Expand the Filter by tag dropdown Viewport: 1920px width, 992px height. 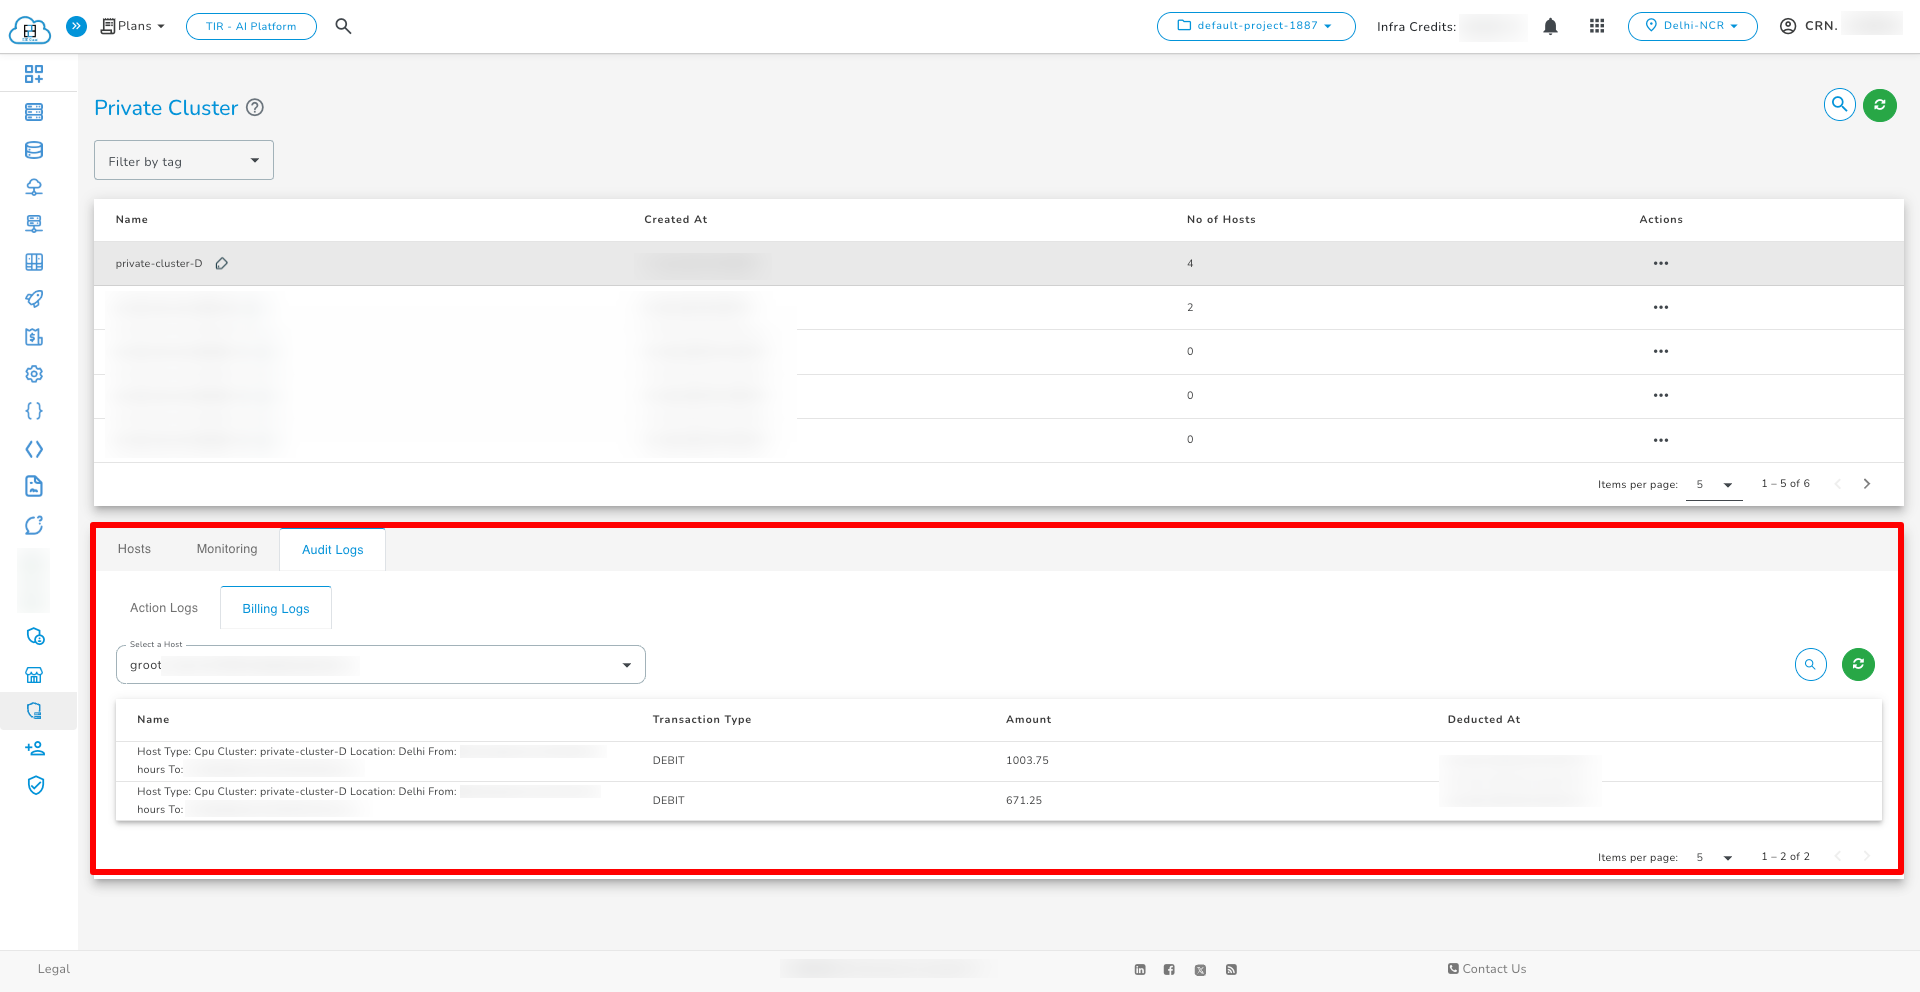[183, 160]
